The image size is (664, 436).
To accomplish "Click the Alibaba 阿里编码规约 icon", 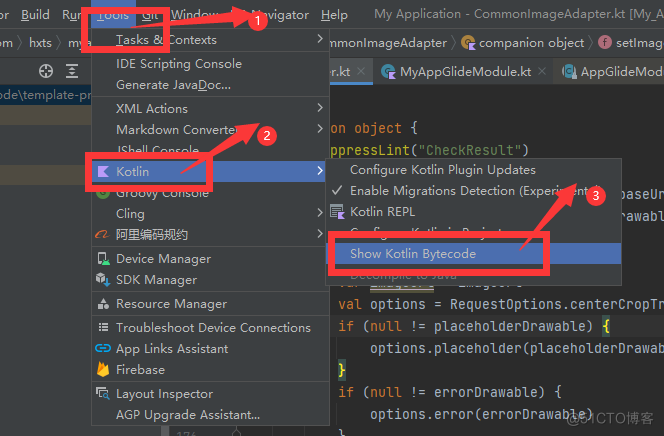I will pyautogui.click(x=102, y=234).
